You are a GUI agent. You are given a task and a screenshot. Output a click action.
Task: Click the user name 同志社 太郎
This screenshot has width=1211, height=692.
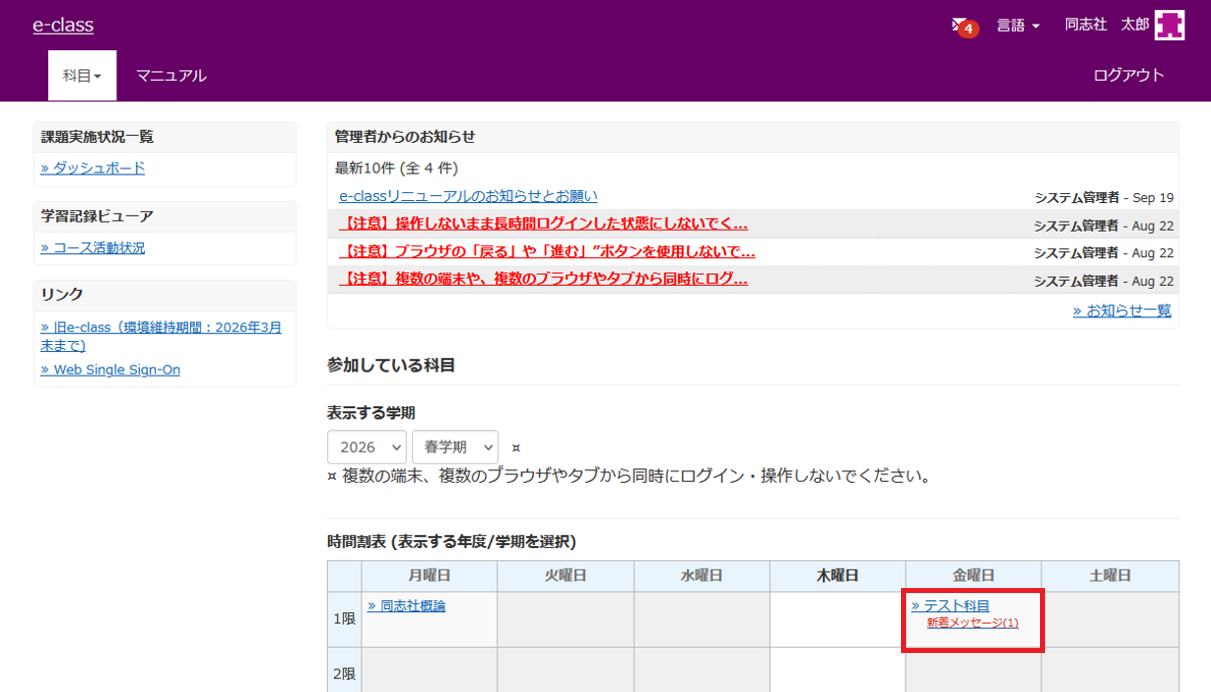click(x=1107, y=25)
